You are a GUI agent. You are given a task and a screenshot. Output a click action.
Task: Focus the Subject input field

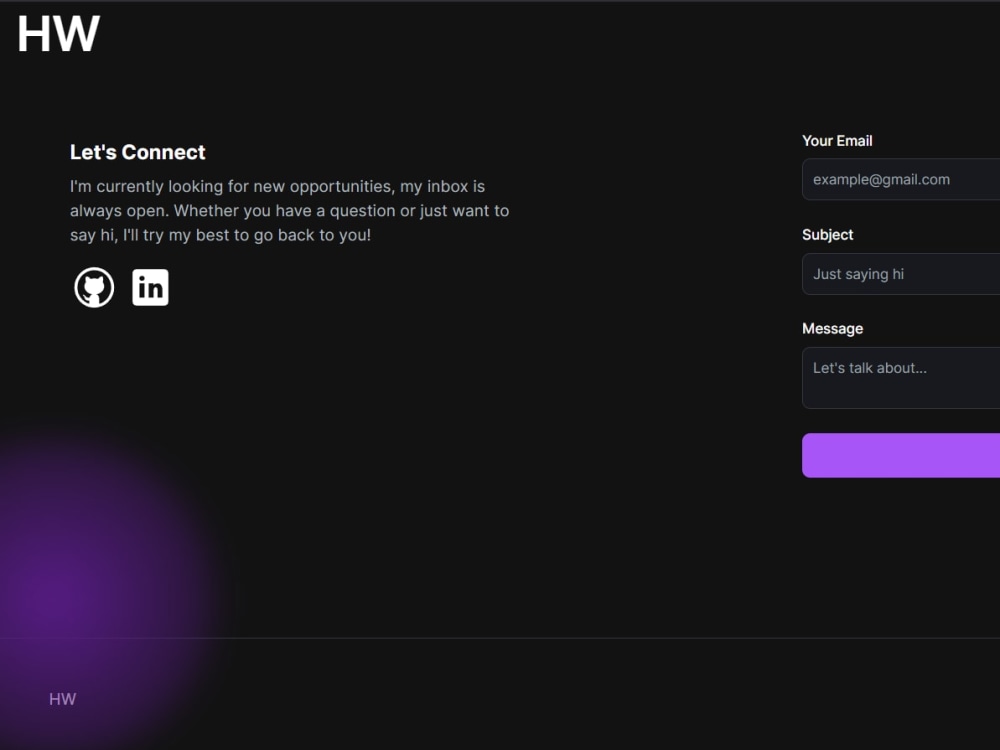coord(901,274)
